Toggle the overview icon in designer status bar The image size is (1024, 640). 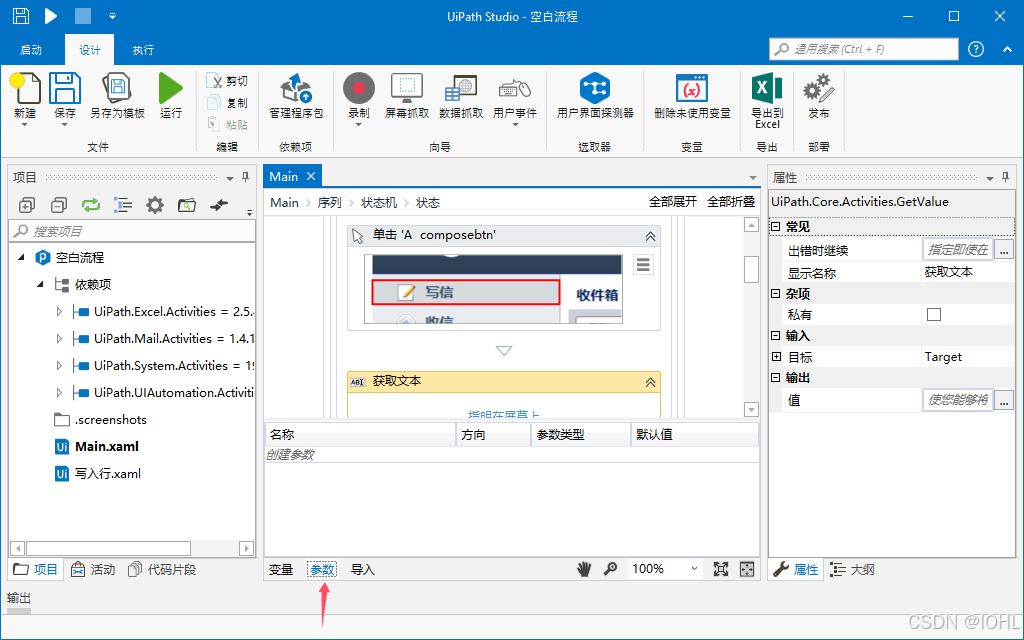[747, 569]
